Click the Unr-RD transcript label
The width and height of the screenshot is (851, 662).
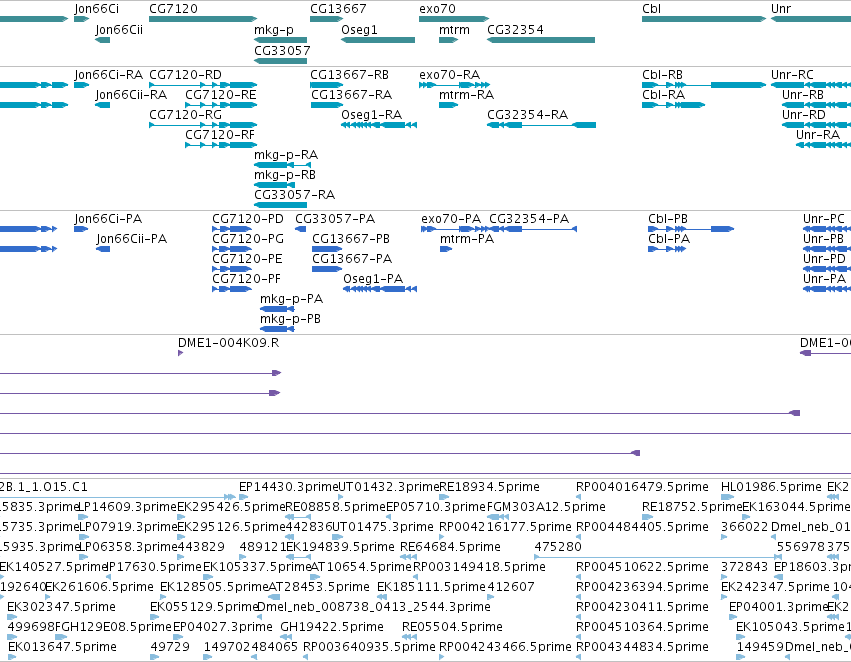804,114
